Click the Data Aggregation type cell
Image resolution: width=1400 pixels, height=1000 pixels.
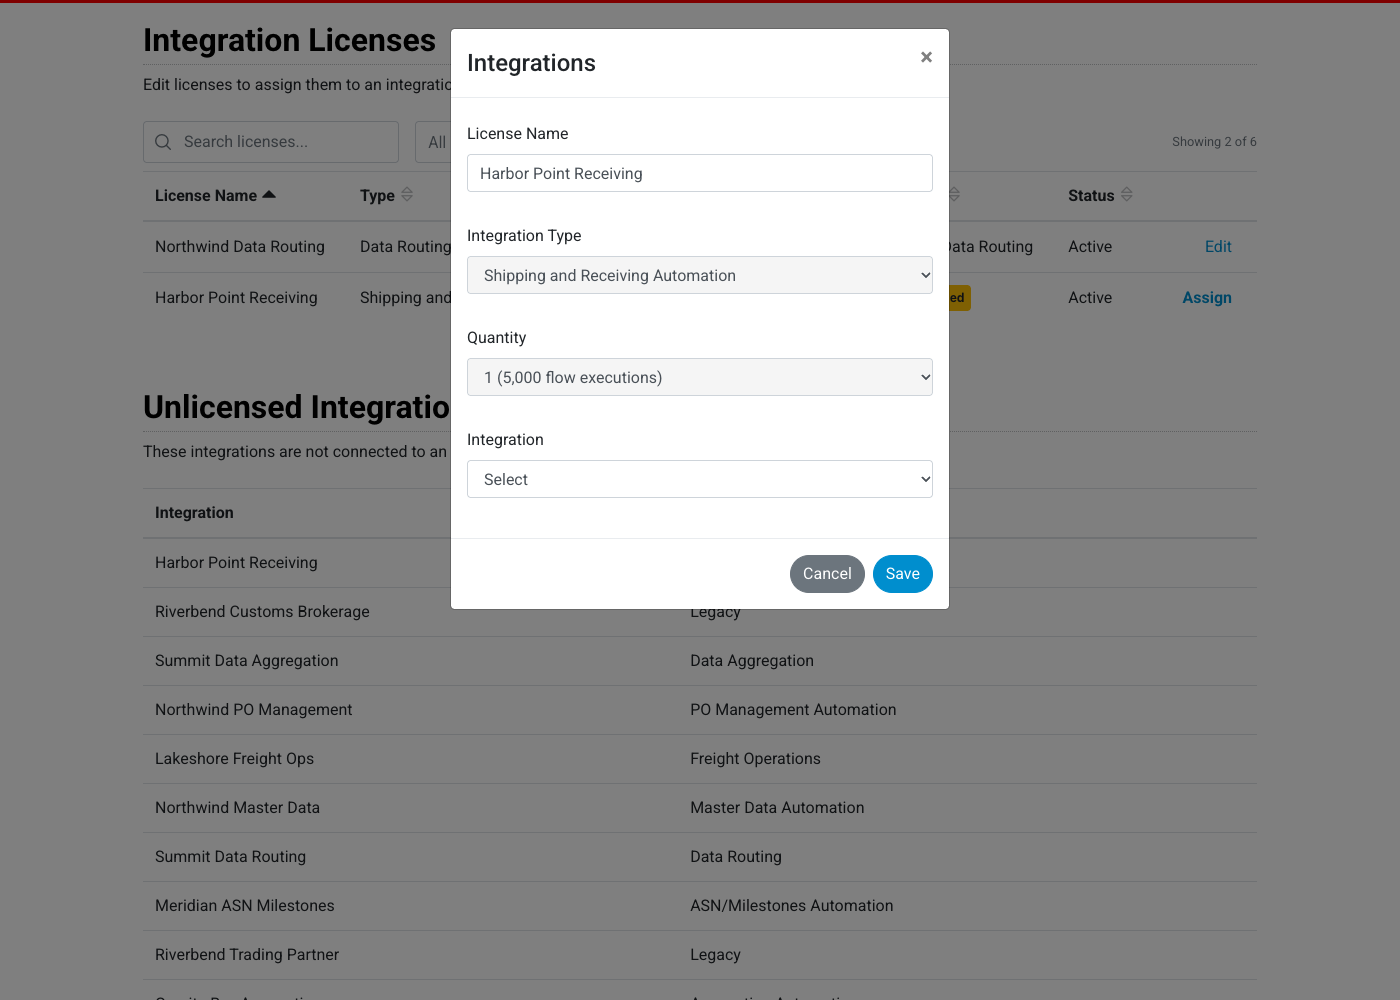tap(752, 661)
